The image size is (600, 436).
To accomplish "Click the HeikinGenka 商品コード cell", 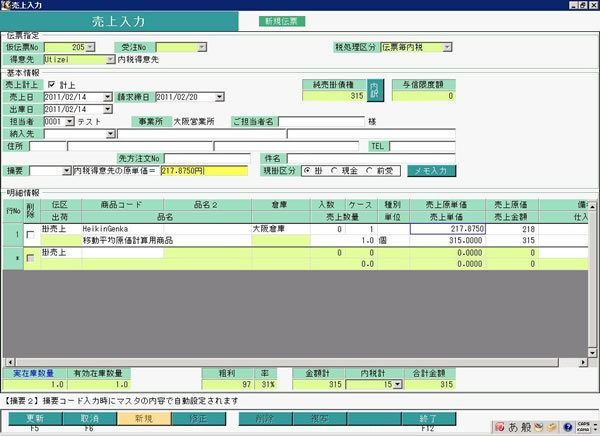I will [122, 229].
